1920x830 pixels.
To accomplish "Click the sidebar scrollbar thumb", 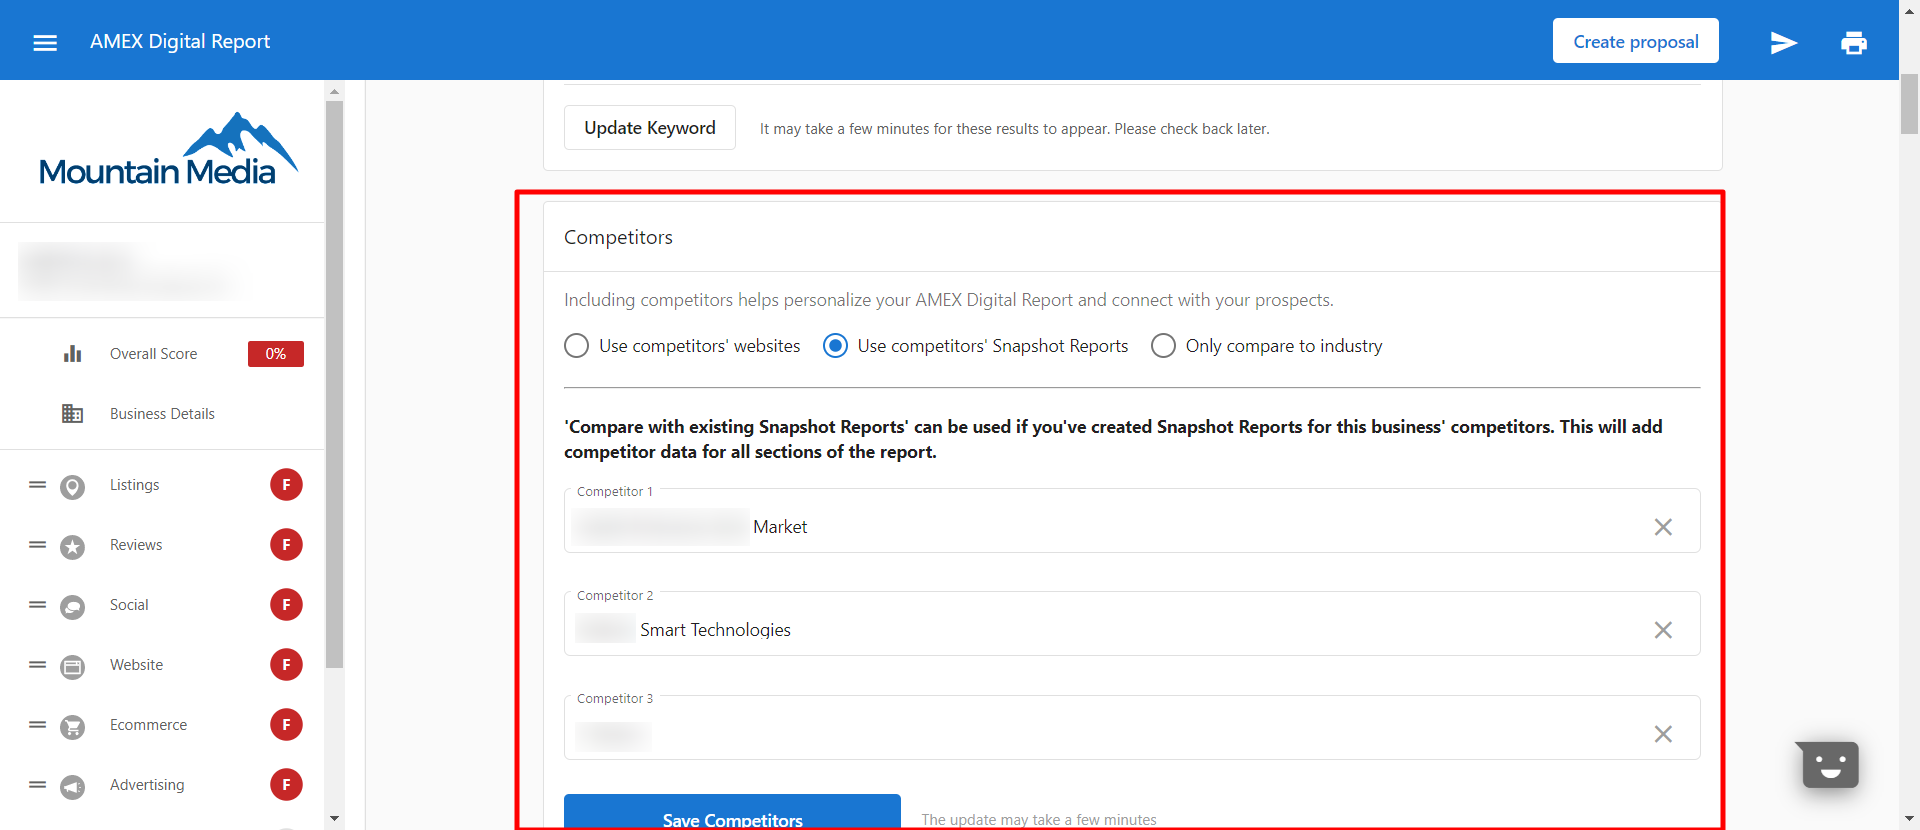I will tap(334, 384).
